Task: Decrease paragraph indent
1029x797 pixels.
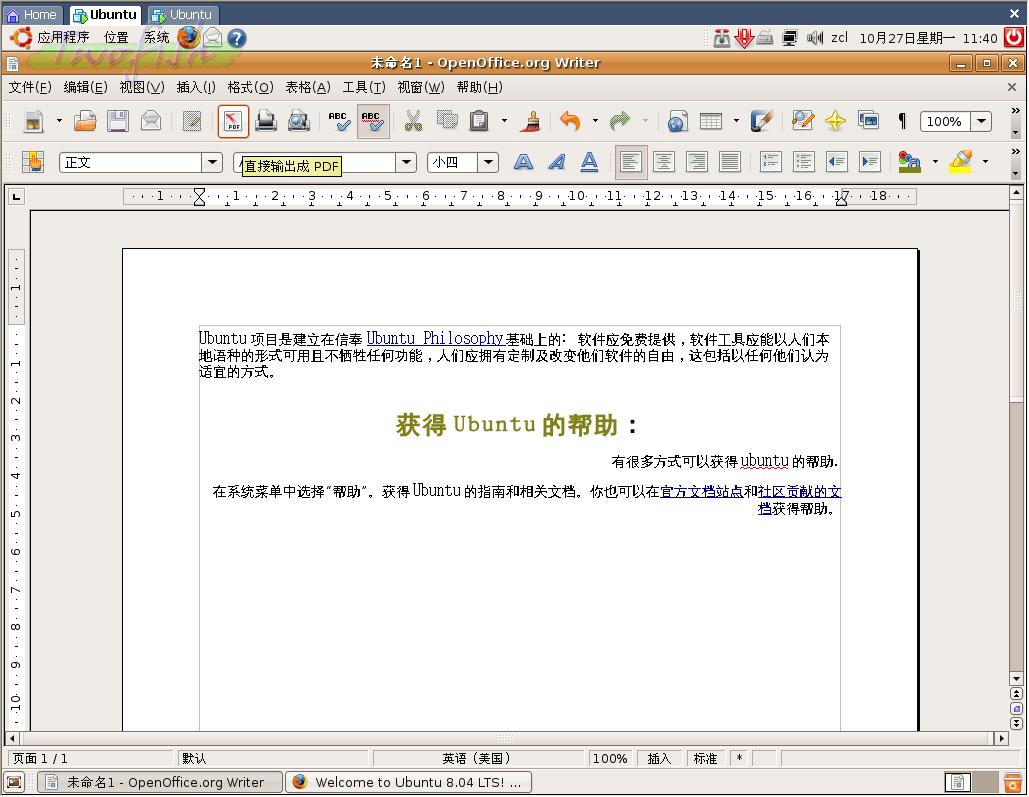Action: [x=837, y=162]
